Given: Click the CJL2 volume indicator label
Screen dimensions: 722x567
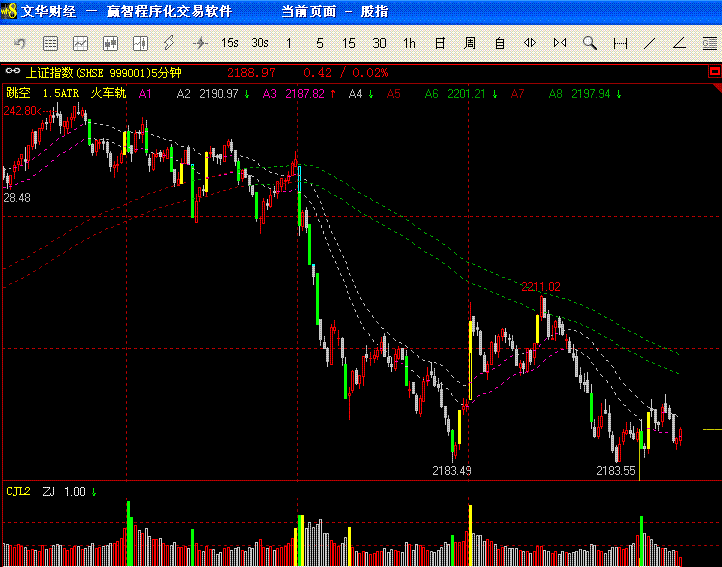Looking at the screenshot, I should click(x=18, y=491).
